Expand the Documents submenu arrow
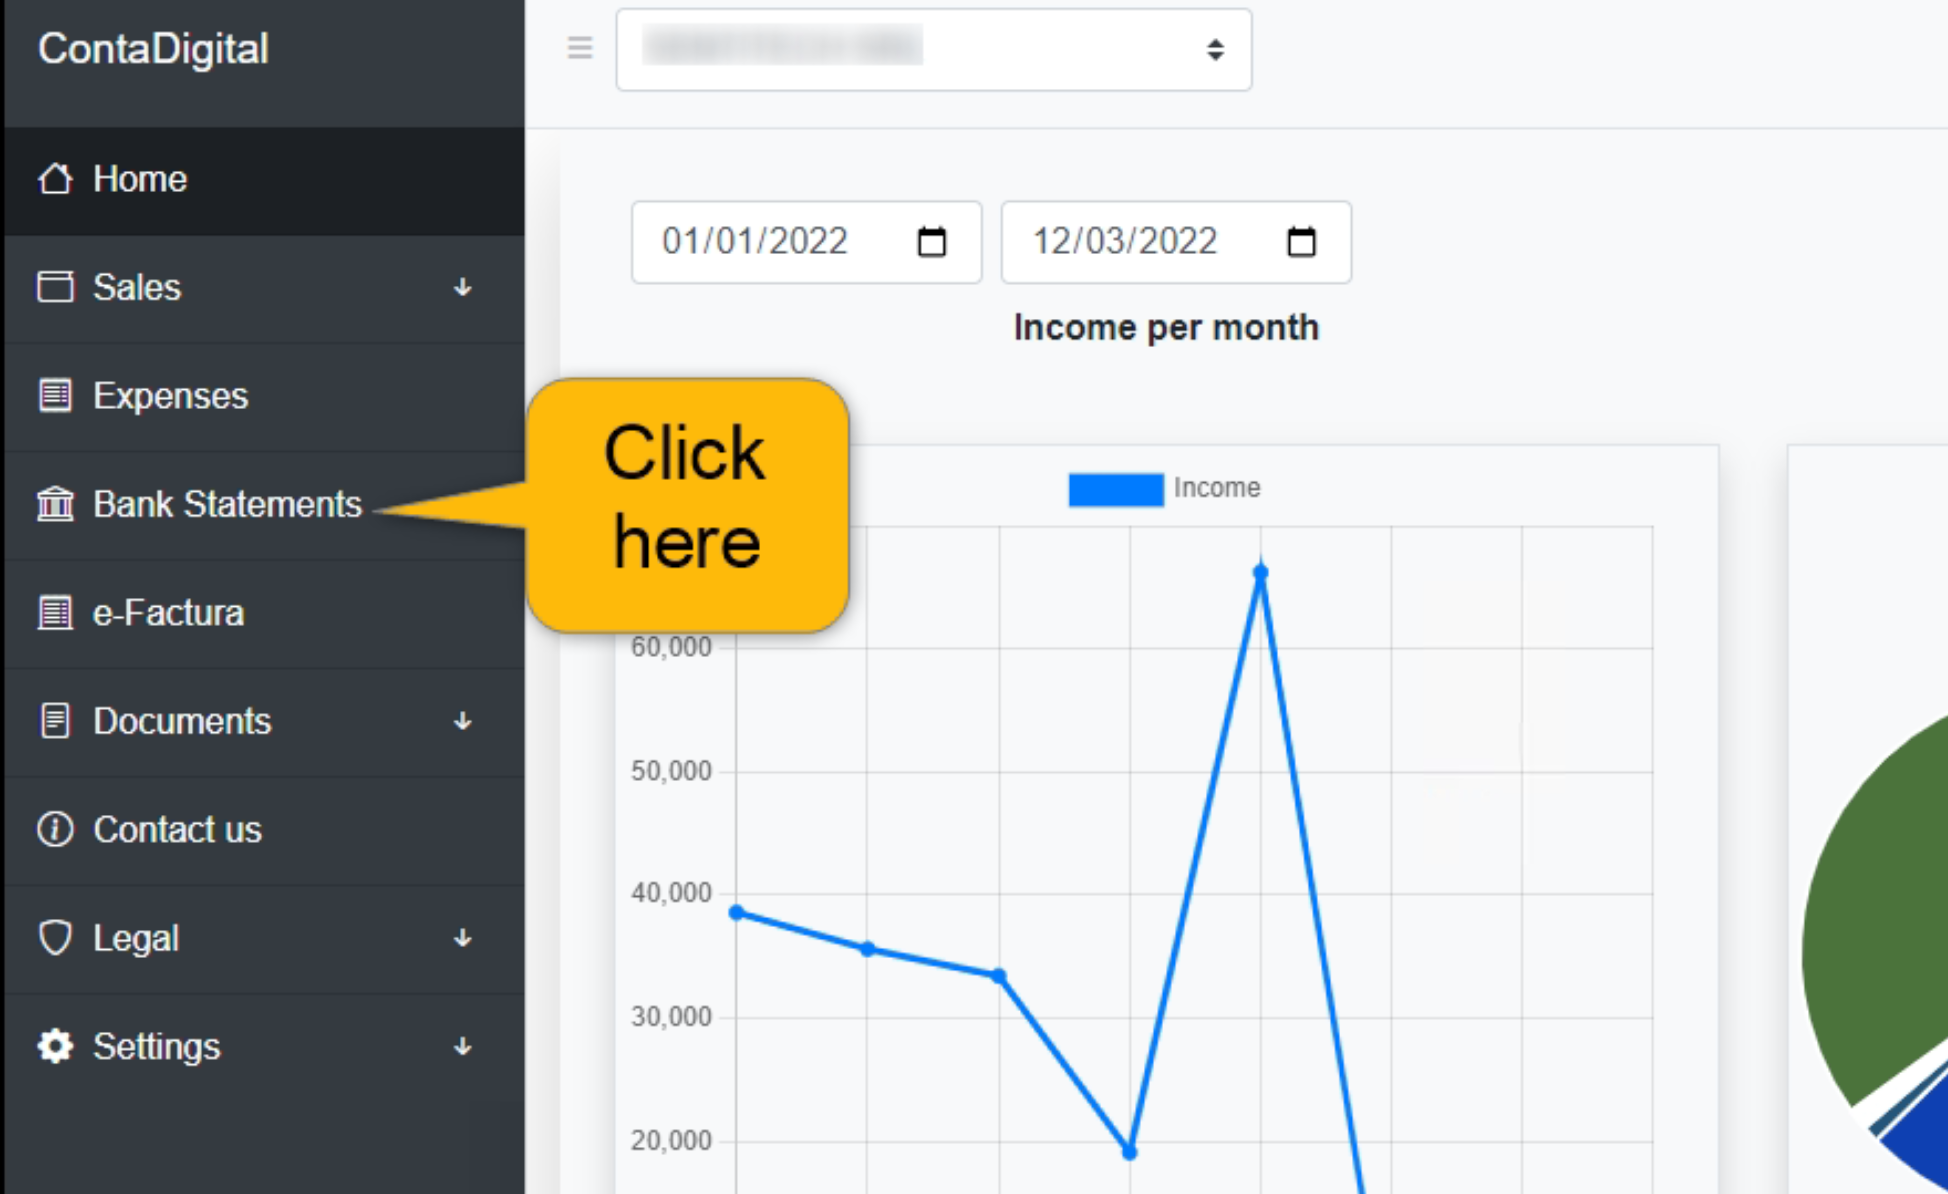 pyautogui.click(x=462, y=721)
